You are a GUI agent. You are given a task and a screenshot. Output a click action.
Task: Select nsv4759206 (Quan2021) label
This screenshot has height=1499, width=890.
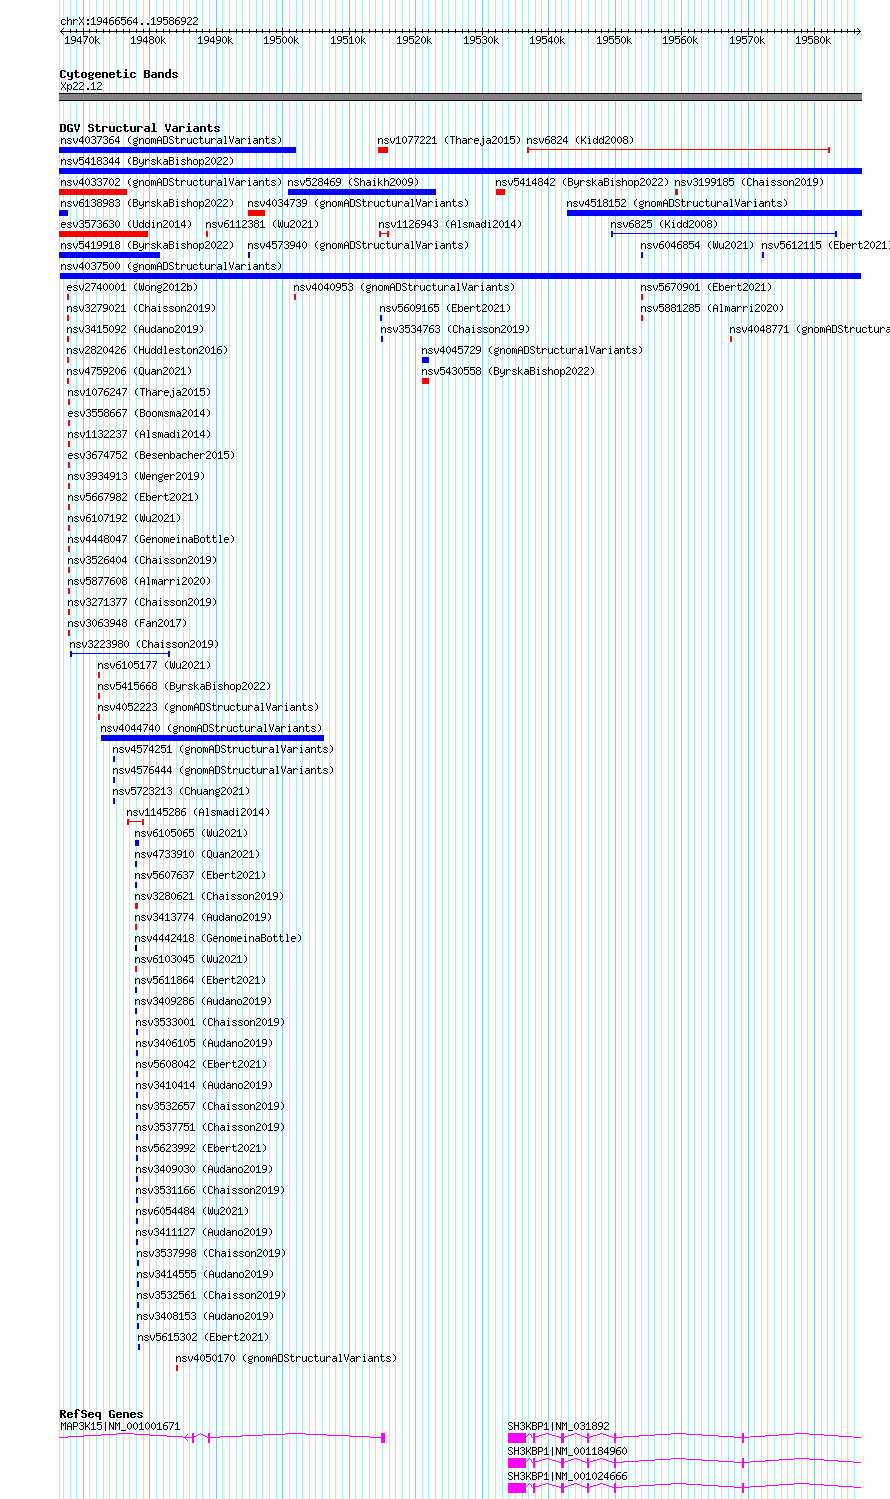click(x=129, y=372)
